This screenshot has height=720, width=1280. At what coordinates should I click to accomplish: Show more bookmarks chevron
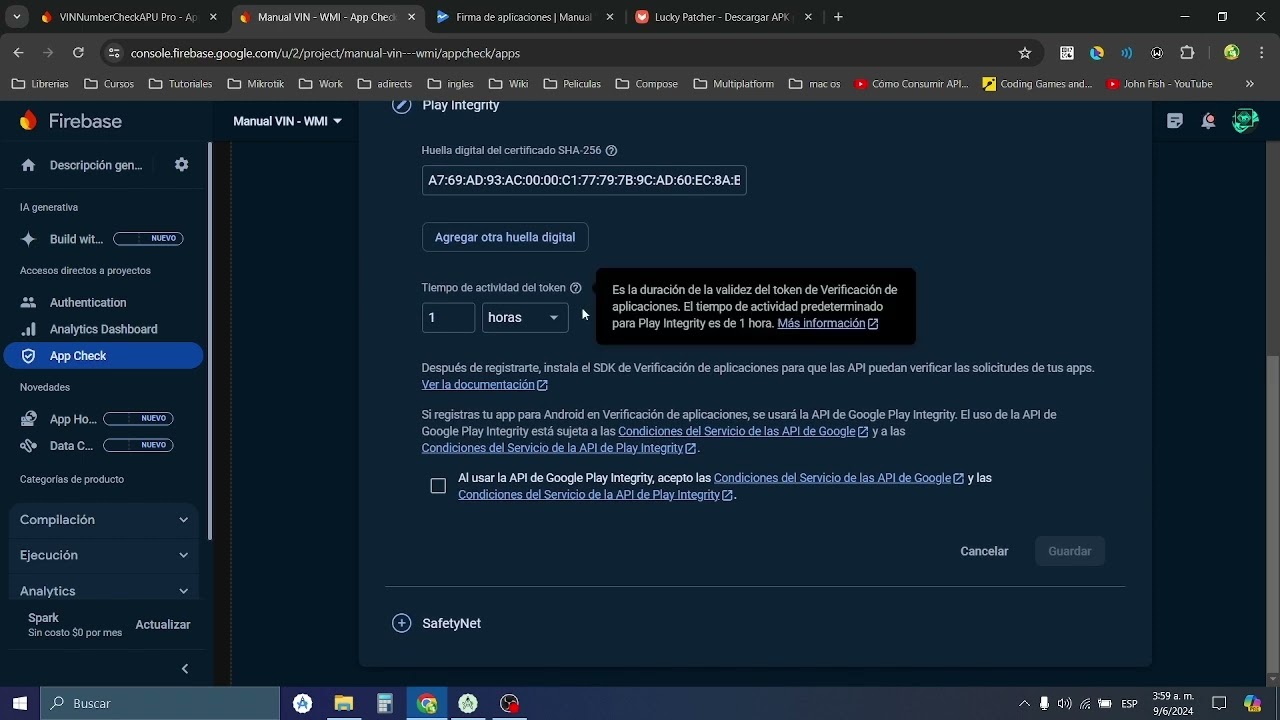(1249, 84)
